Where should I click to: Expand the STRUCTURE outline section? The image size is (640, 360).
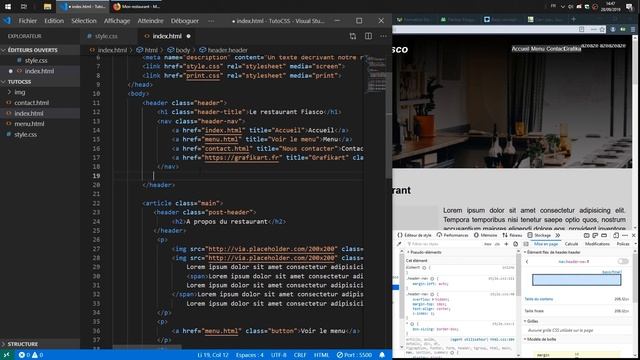40,344
